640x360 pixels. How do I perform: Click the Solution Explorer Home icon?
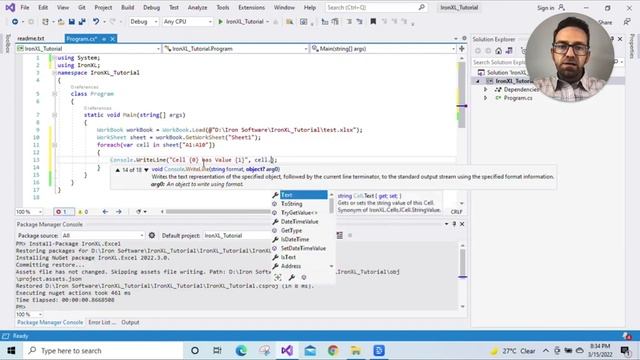(498, 51)
